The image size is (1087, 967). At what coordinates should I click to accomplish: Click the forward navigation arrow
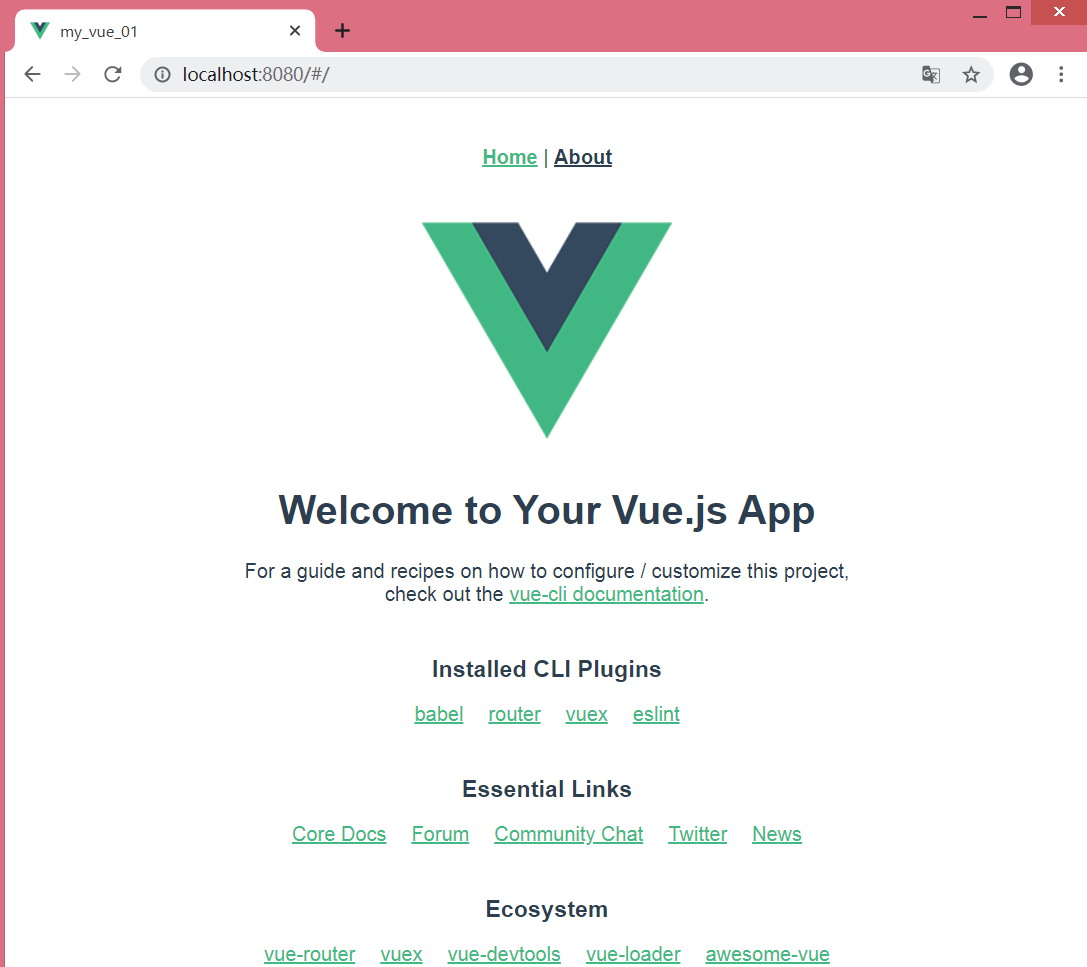pos(73,74)
